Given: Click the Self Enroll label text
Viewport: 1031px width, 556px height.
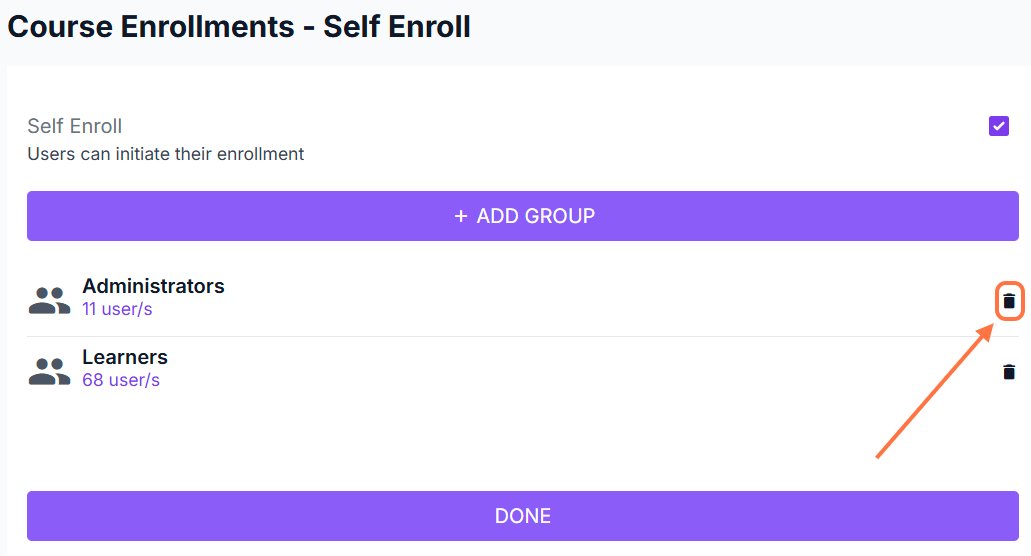Looking at the screenshot, I should tap(75, 126).
